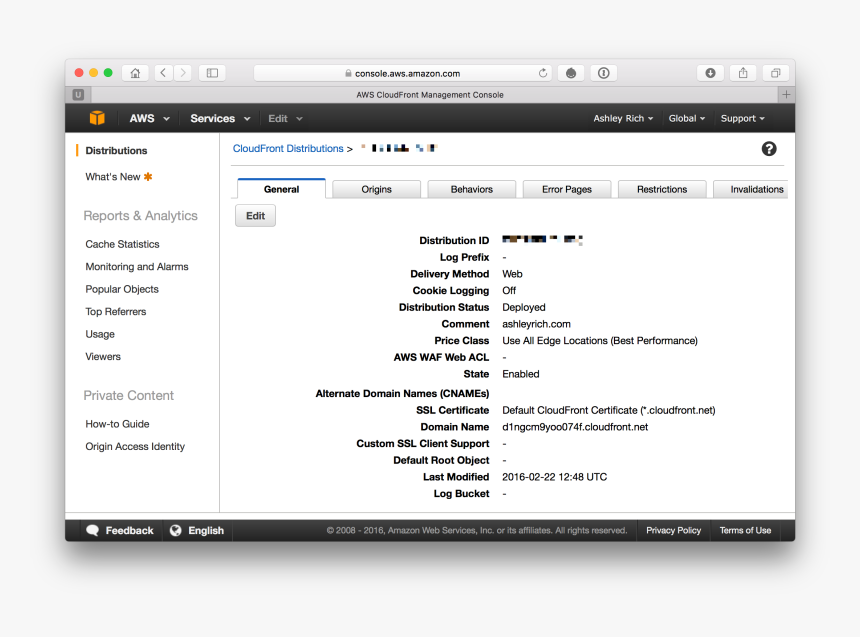Screen dimensions: 860x637
Task: Click the Cookie Logging value Off
Action: [509, 291]
